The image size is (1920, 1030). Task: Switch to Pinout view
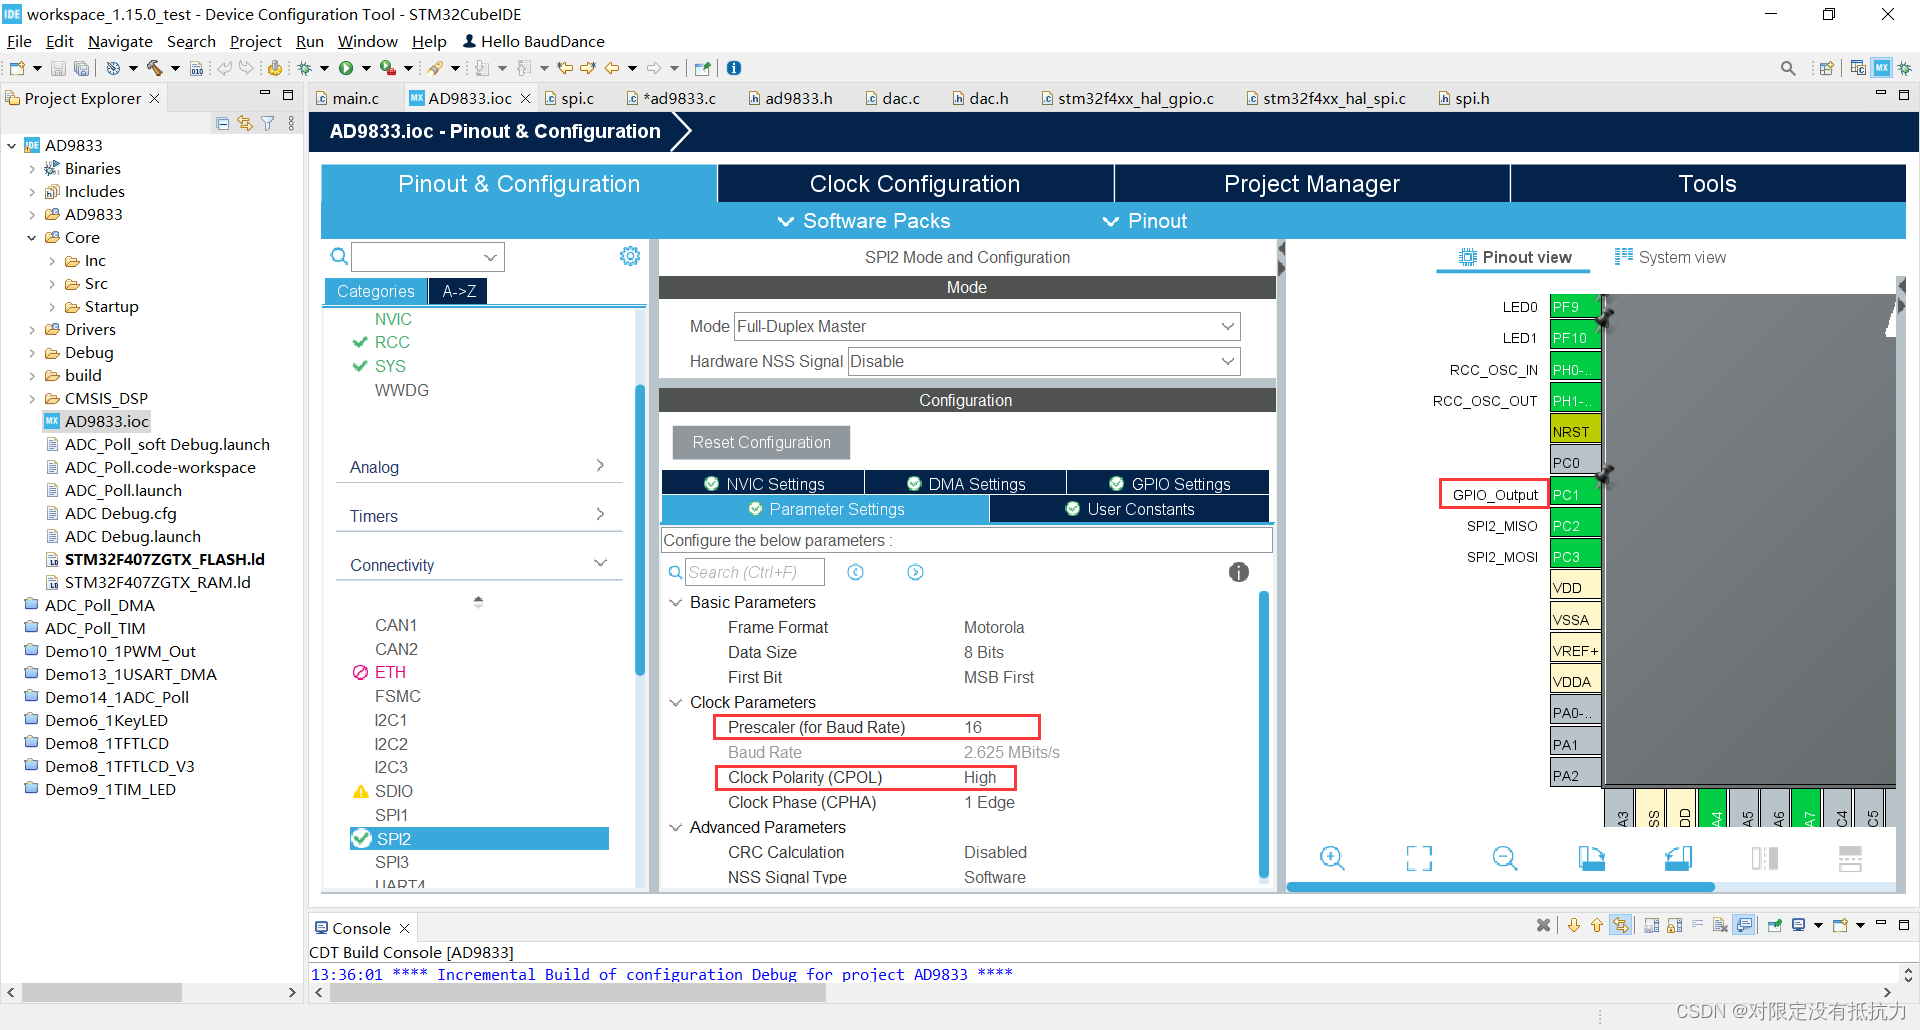(1515, 257)
